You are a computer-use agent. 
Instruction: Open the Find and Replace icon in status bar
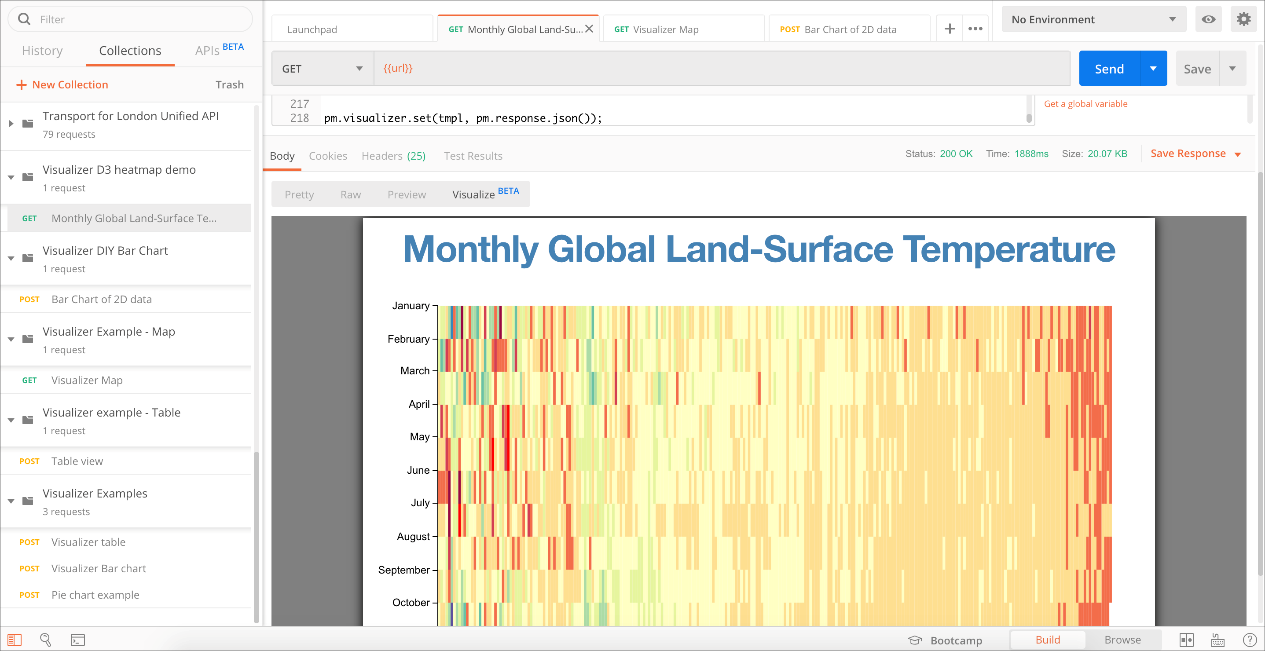click(x=46, y=640)
